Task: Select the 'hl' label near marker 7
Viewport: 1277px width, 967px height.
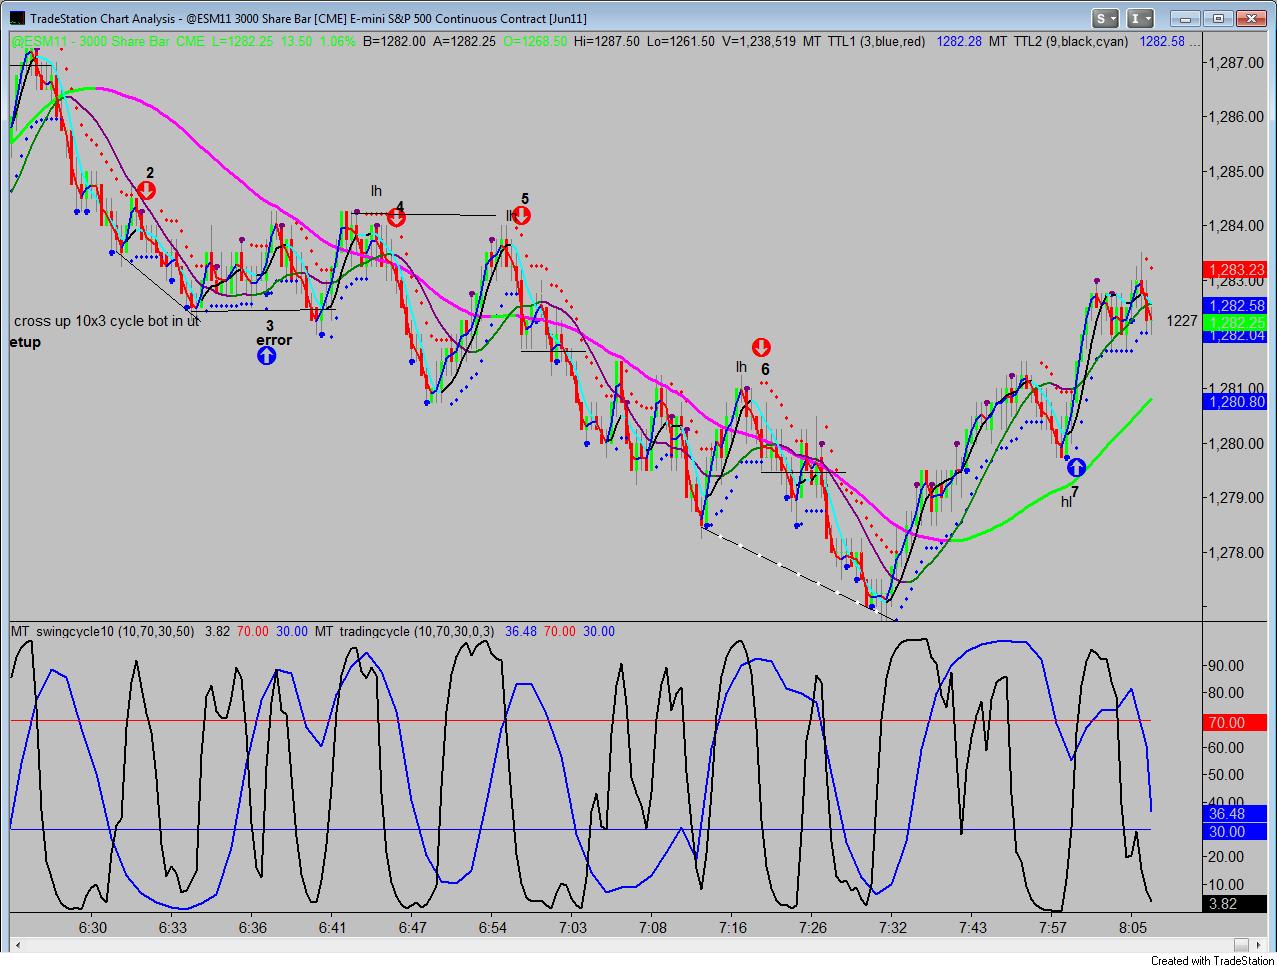Action: [x=1066, y=503]
